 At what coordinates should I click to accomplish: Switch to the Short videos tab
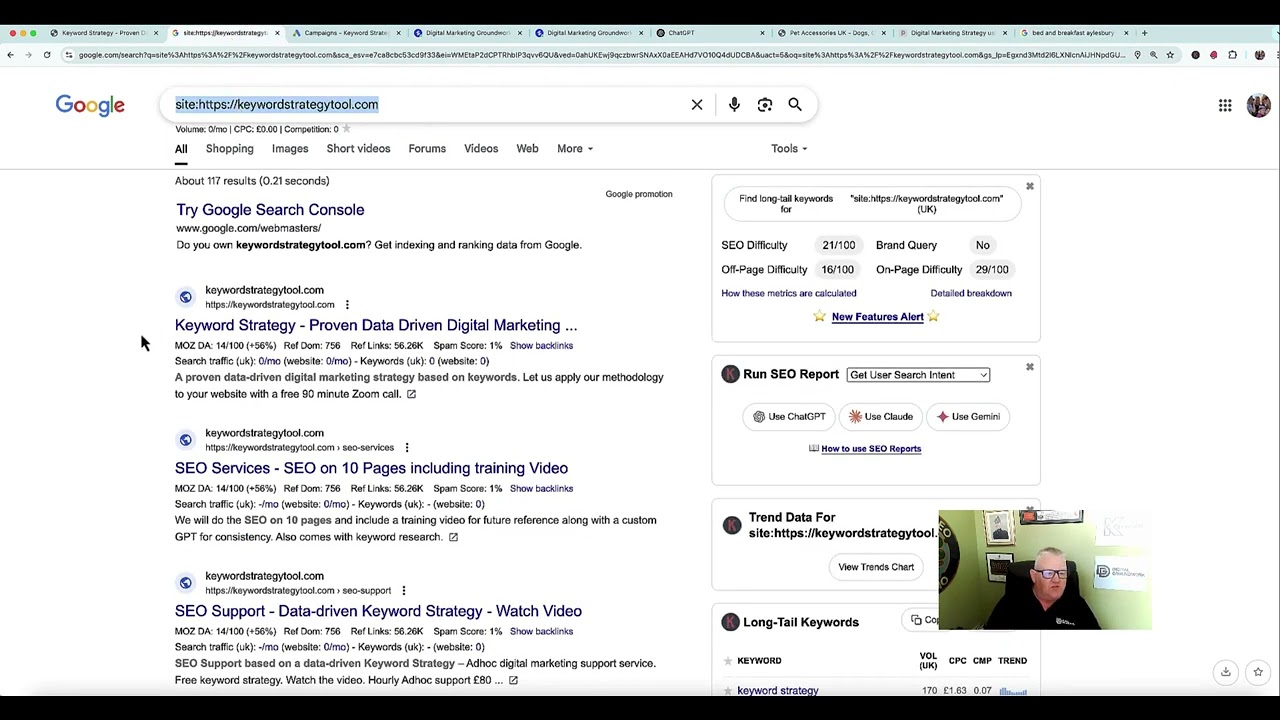click(358, 148)
